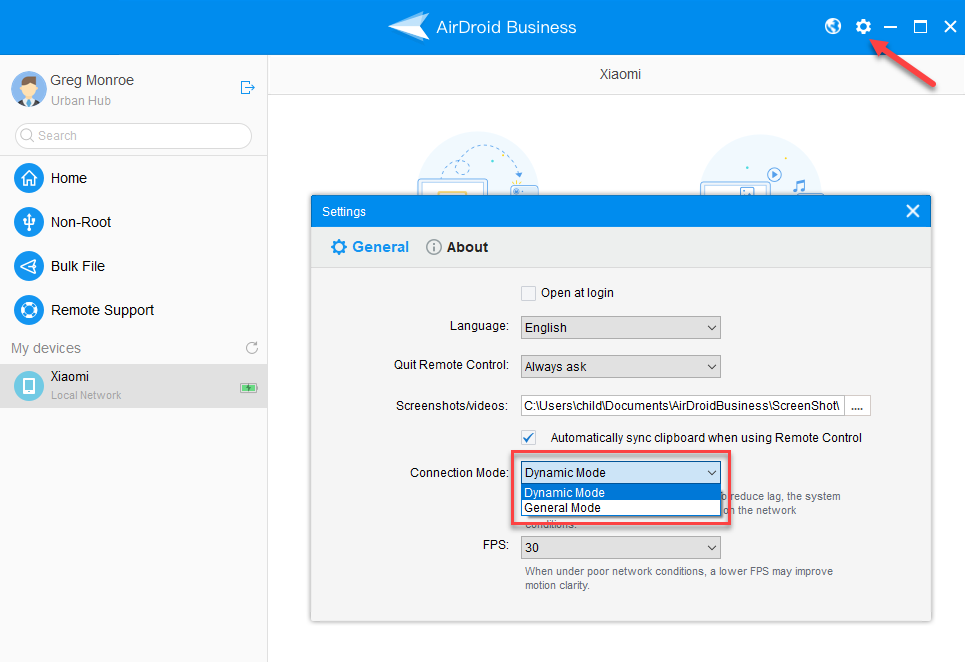Open the Bulk File section
Viewport: 965px width, 662px height.
coord(134,266)
